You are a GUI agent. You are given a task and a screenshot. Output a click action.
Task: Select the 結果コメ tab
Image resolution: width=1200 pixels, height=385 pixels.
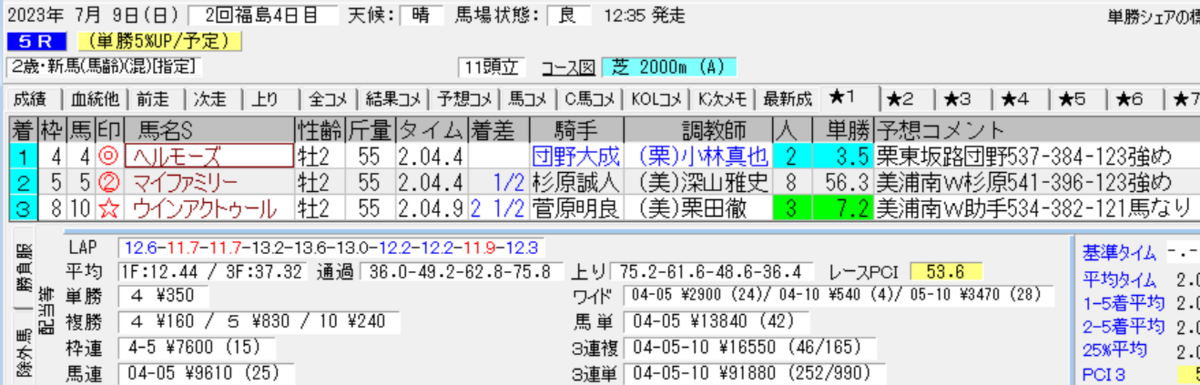tap(394, 99)
